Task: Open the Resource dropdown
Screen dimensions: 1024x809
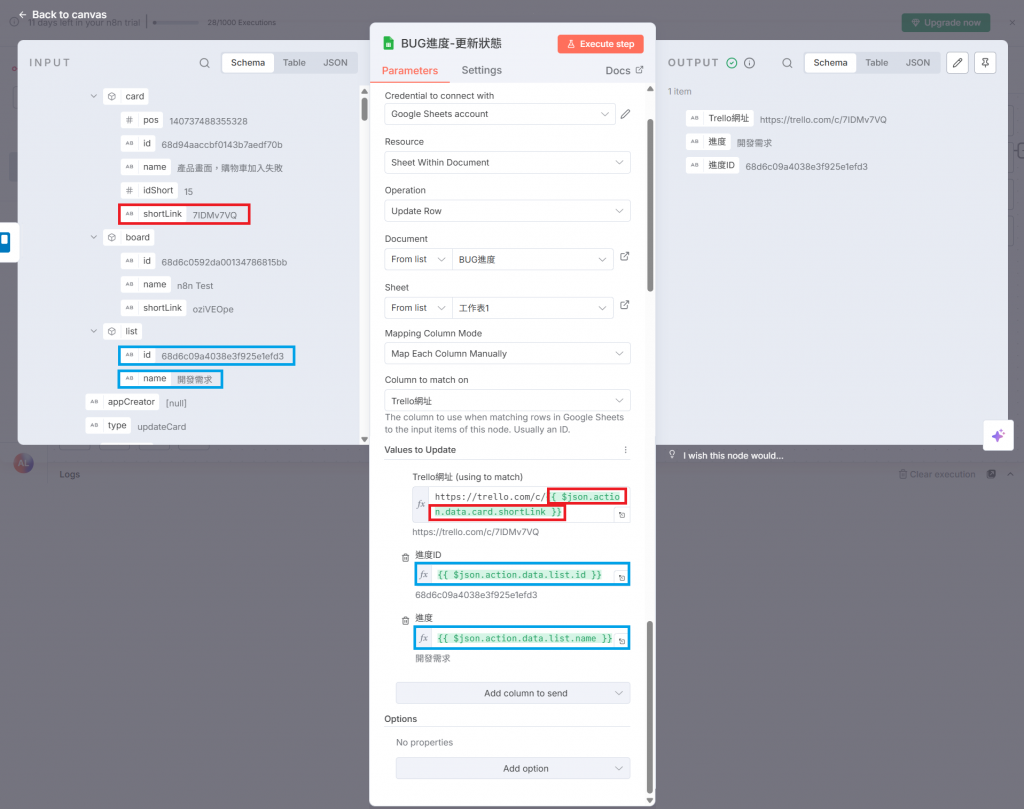Action: (x=507, y=163)
